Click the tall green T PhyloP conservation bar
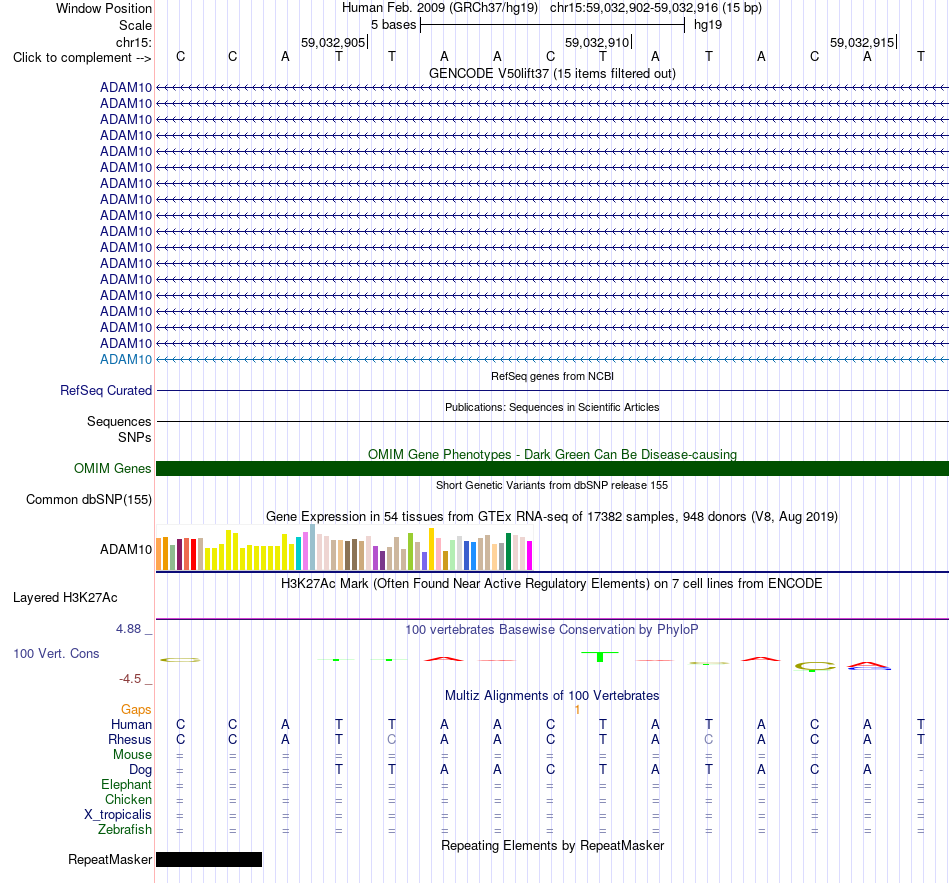This screenshot has width=950, height=883. click(600, 656)
